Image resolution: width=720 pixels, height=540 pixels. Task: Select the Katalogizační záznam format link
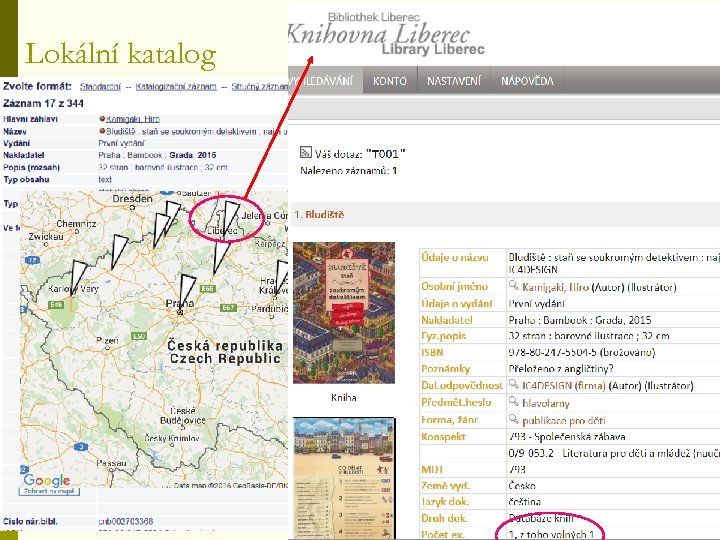(x=176, y=86)
